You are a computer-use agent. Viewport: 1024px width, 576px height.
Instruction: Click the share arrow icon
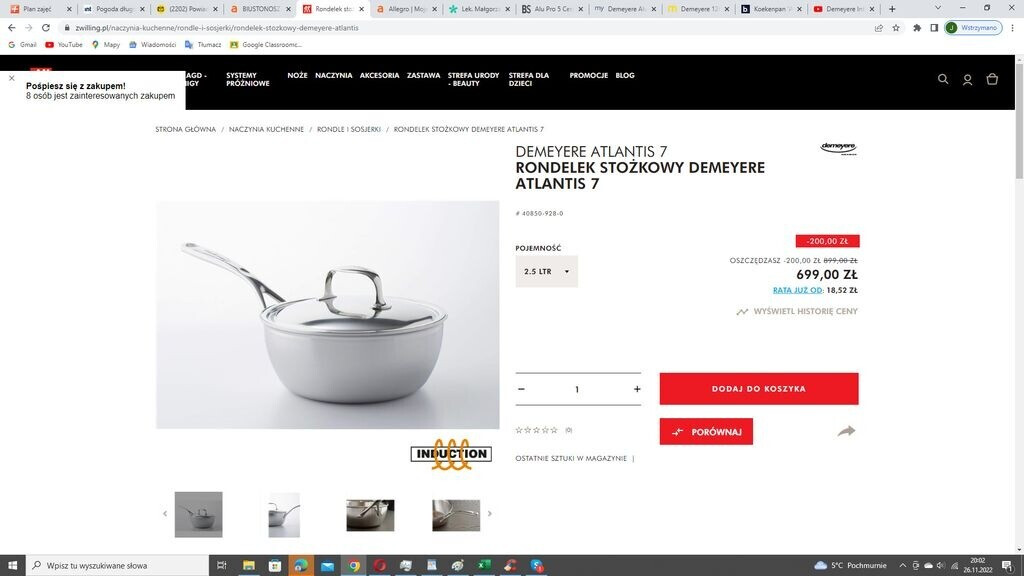(x=846, y=431)
